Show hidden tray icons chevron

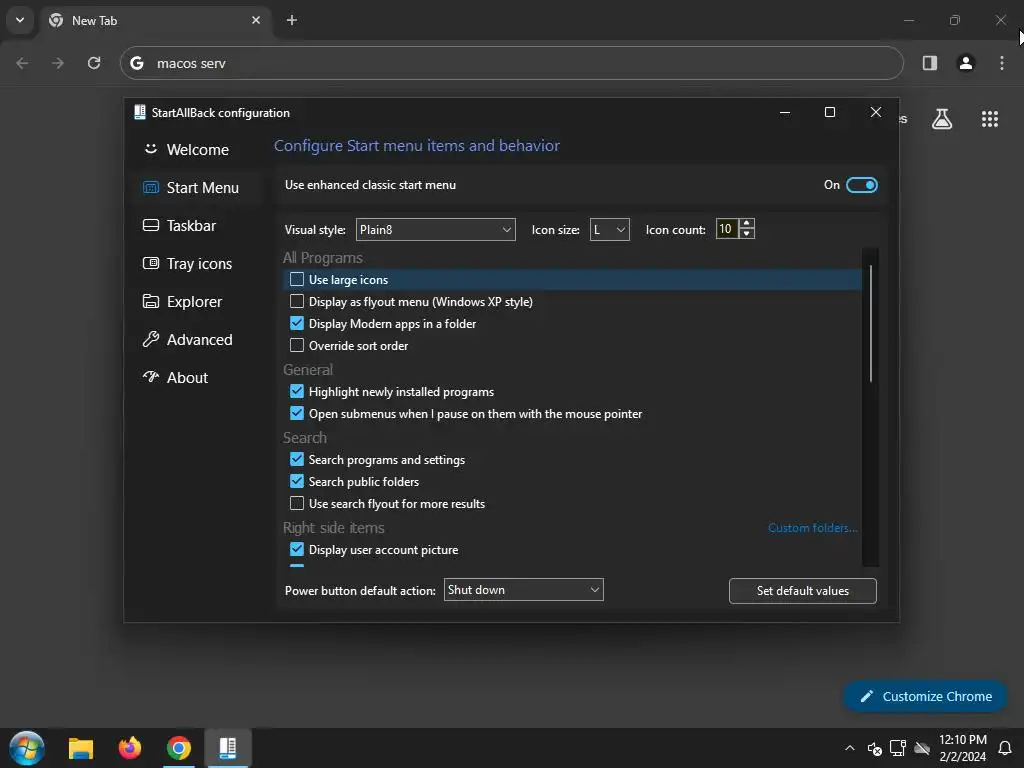point(850,748)
